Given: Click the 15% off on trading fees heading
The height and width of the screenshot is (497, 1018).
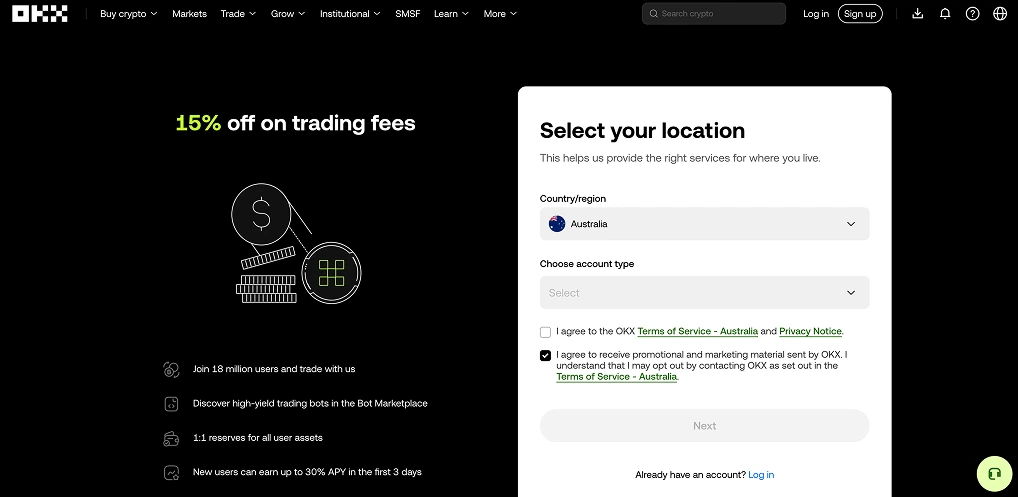Looking at the screenshot, I should 295,123.
